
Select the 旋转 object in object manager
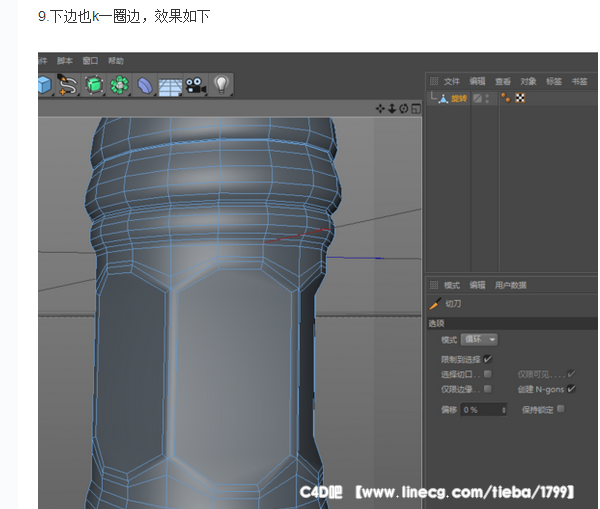[x=459, y=98]
